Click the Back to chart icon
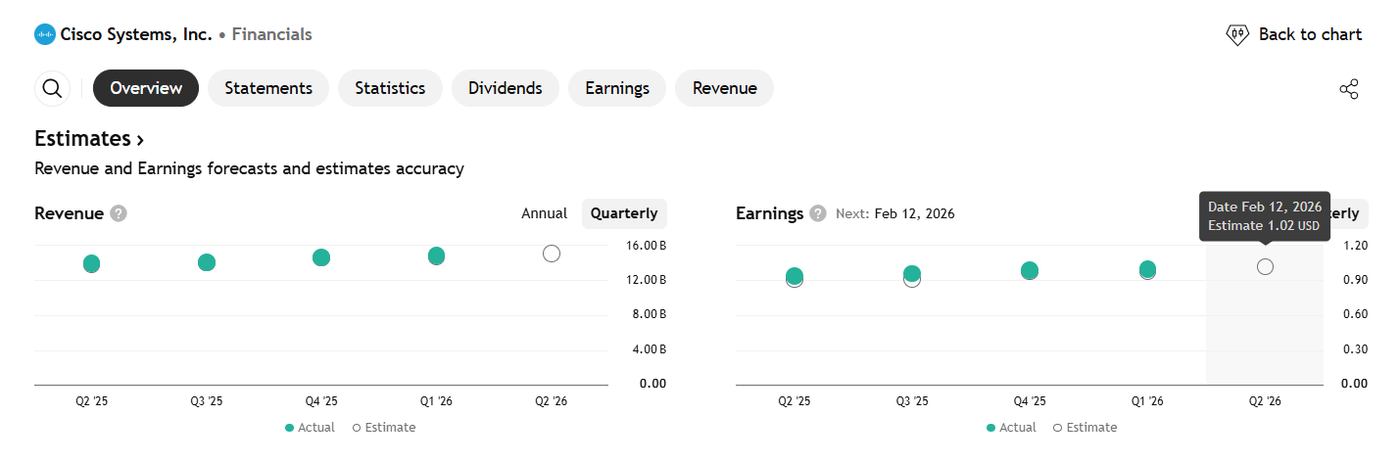Viewport: 1400px width, 462px height. (1238, 35)
